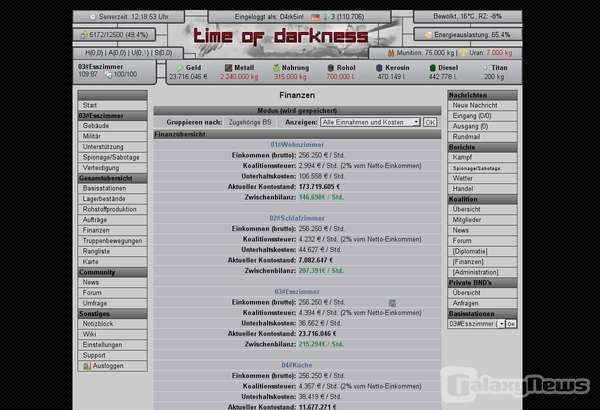Open Koalition [Finanzen]

tap(483, 262)
